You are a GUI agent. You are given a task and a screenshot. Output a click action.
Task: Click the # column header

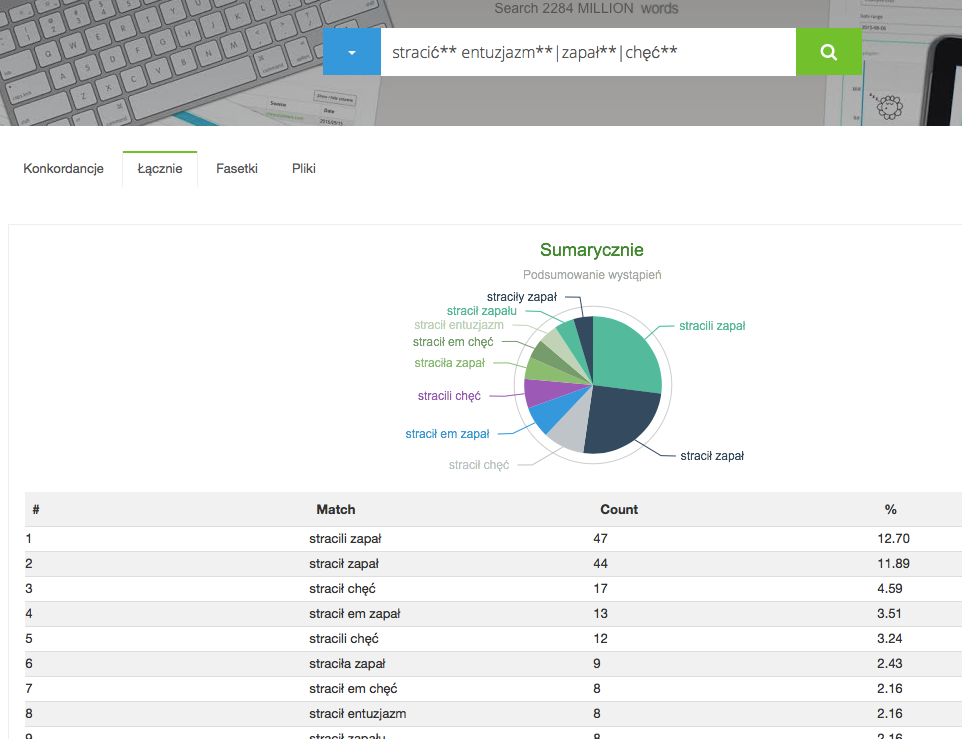click(36, 510)
